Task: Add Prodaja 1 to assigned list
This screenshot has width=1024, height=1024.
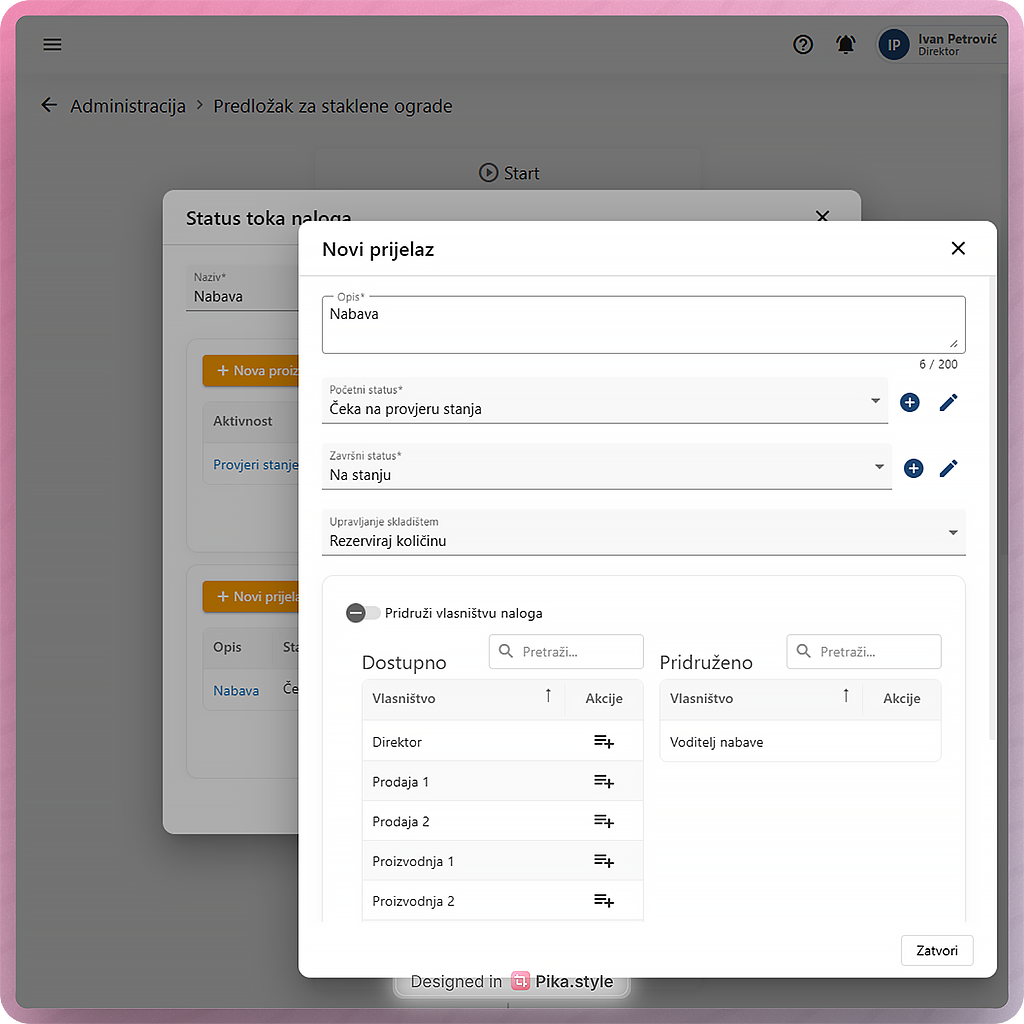Action: [x=603, y=782]
